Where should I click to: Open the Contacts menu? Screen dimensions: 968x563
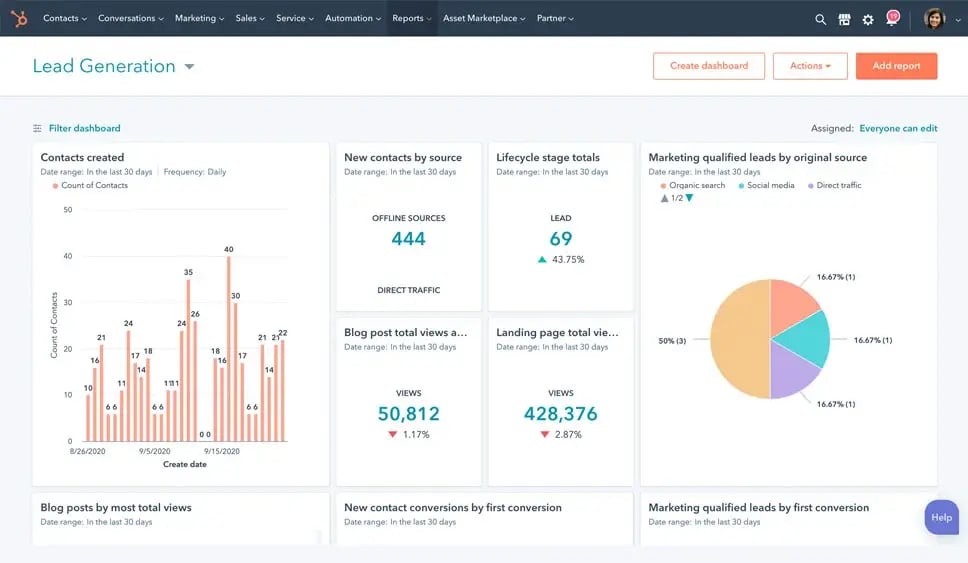pos(65,19)
